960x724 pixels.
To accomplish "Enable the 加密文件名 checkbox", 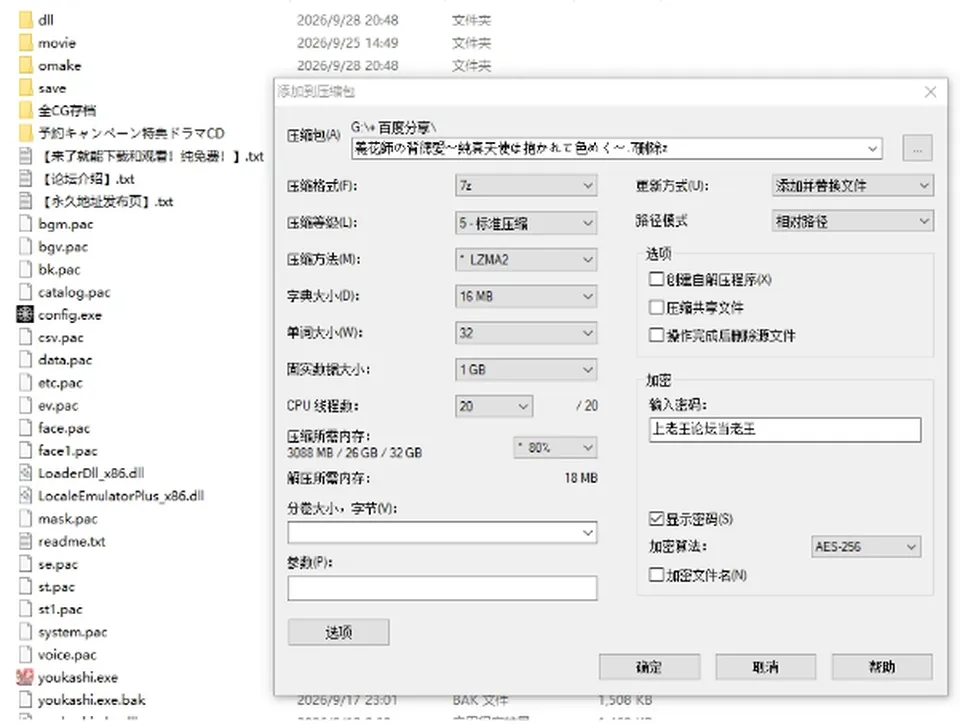I will [x=656, y=575].
